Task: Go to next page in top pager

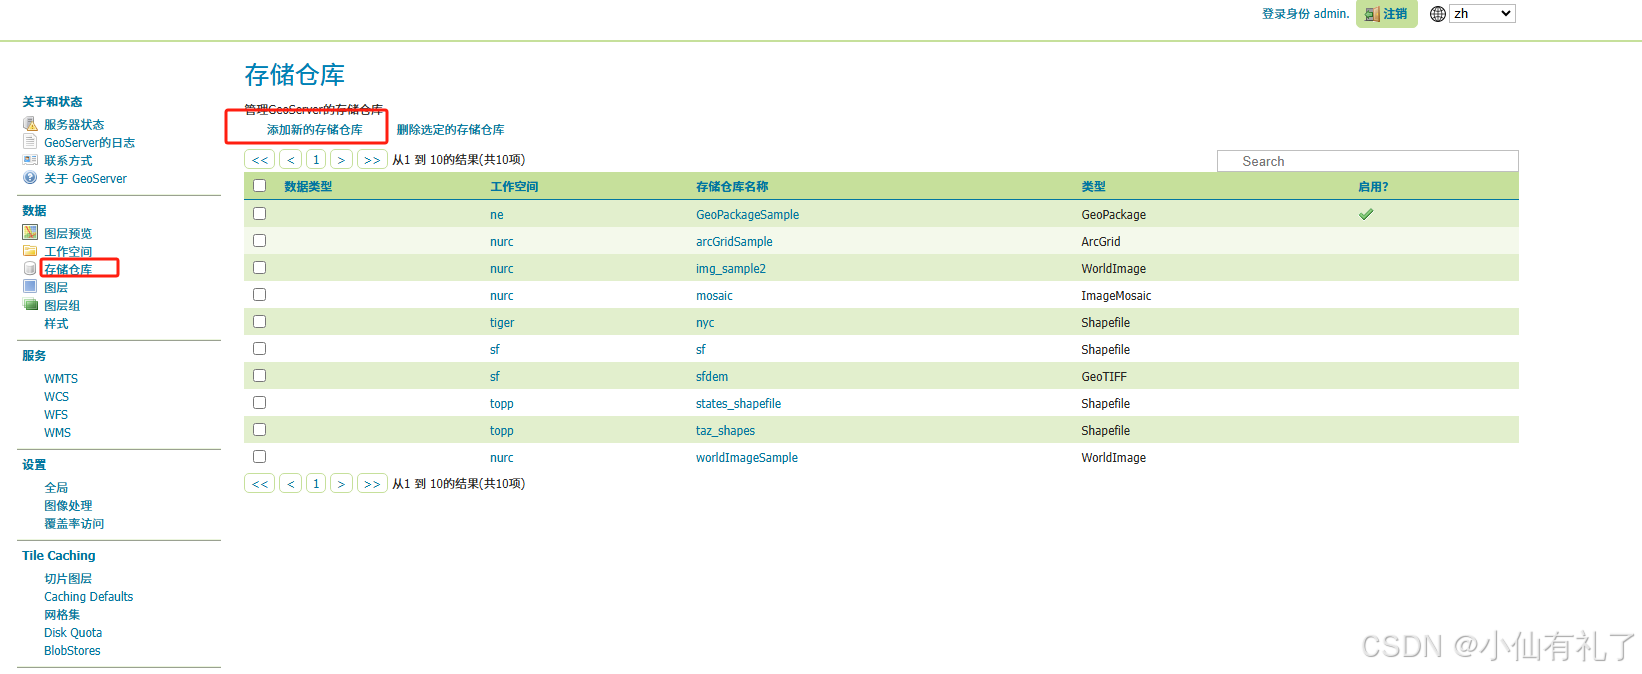Action: point(342,160)
